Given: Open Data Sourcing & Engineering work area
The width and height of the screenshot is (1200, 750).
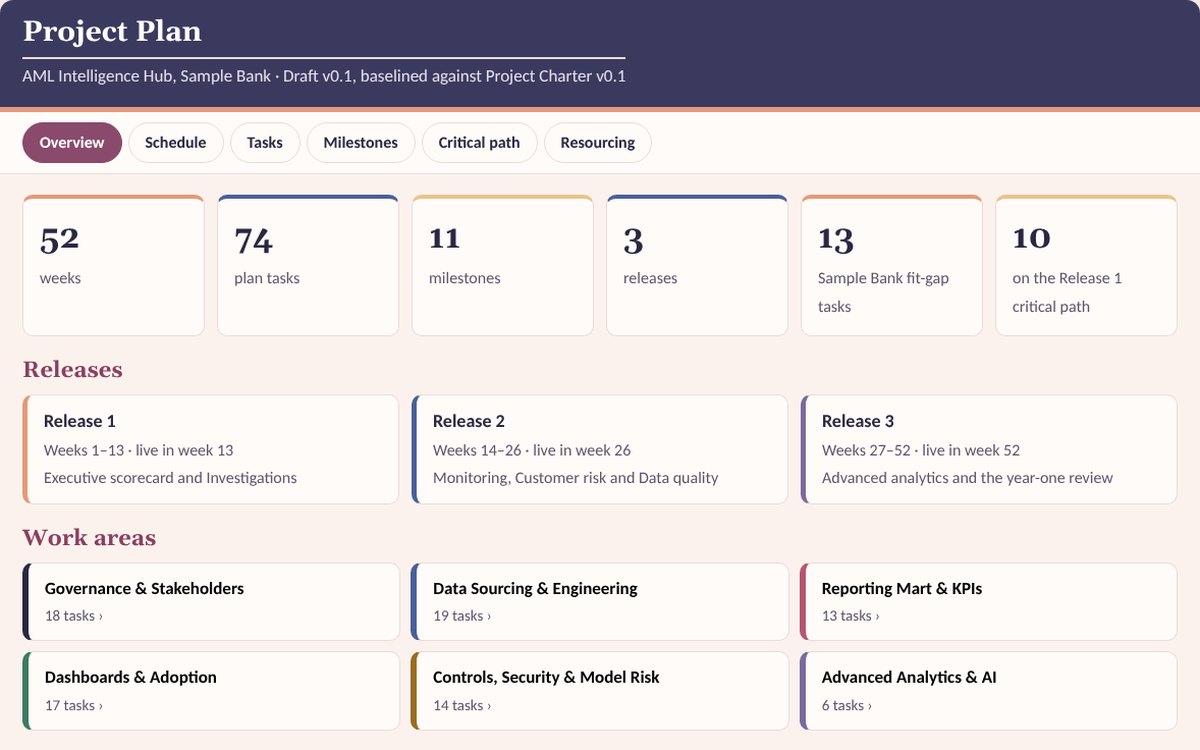Looking at the screenshot, I should pos(600,602).
